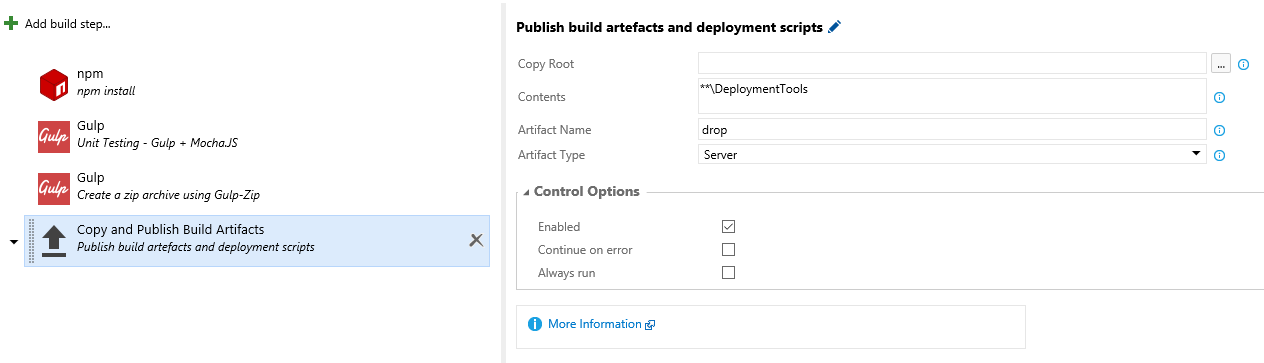Select the Create a zip archive Gulp step
The width and height of the screenshot is (1264, 363).
[x=257, y=188]
